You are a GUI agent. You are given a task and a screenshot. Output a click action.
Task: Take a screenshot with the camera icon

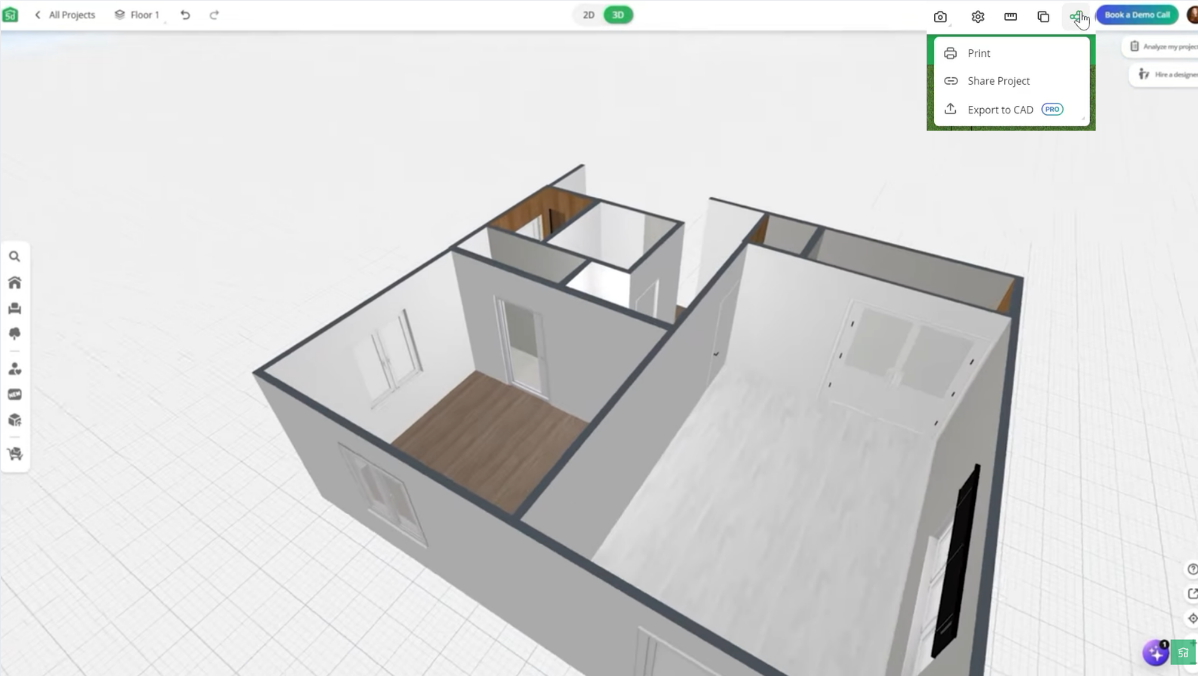coord(940,16)
